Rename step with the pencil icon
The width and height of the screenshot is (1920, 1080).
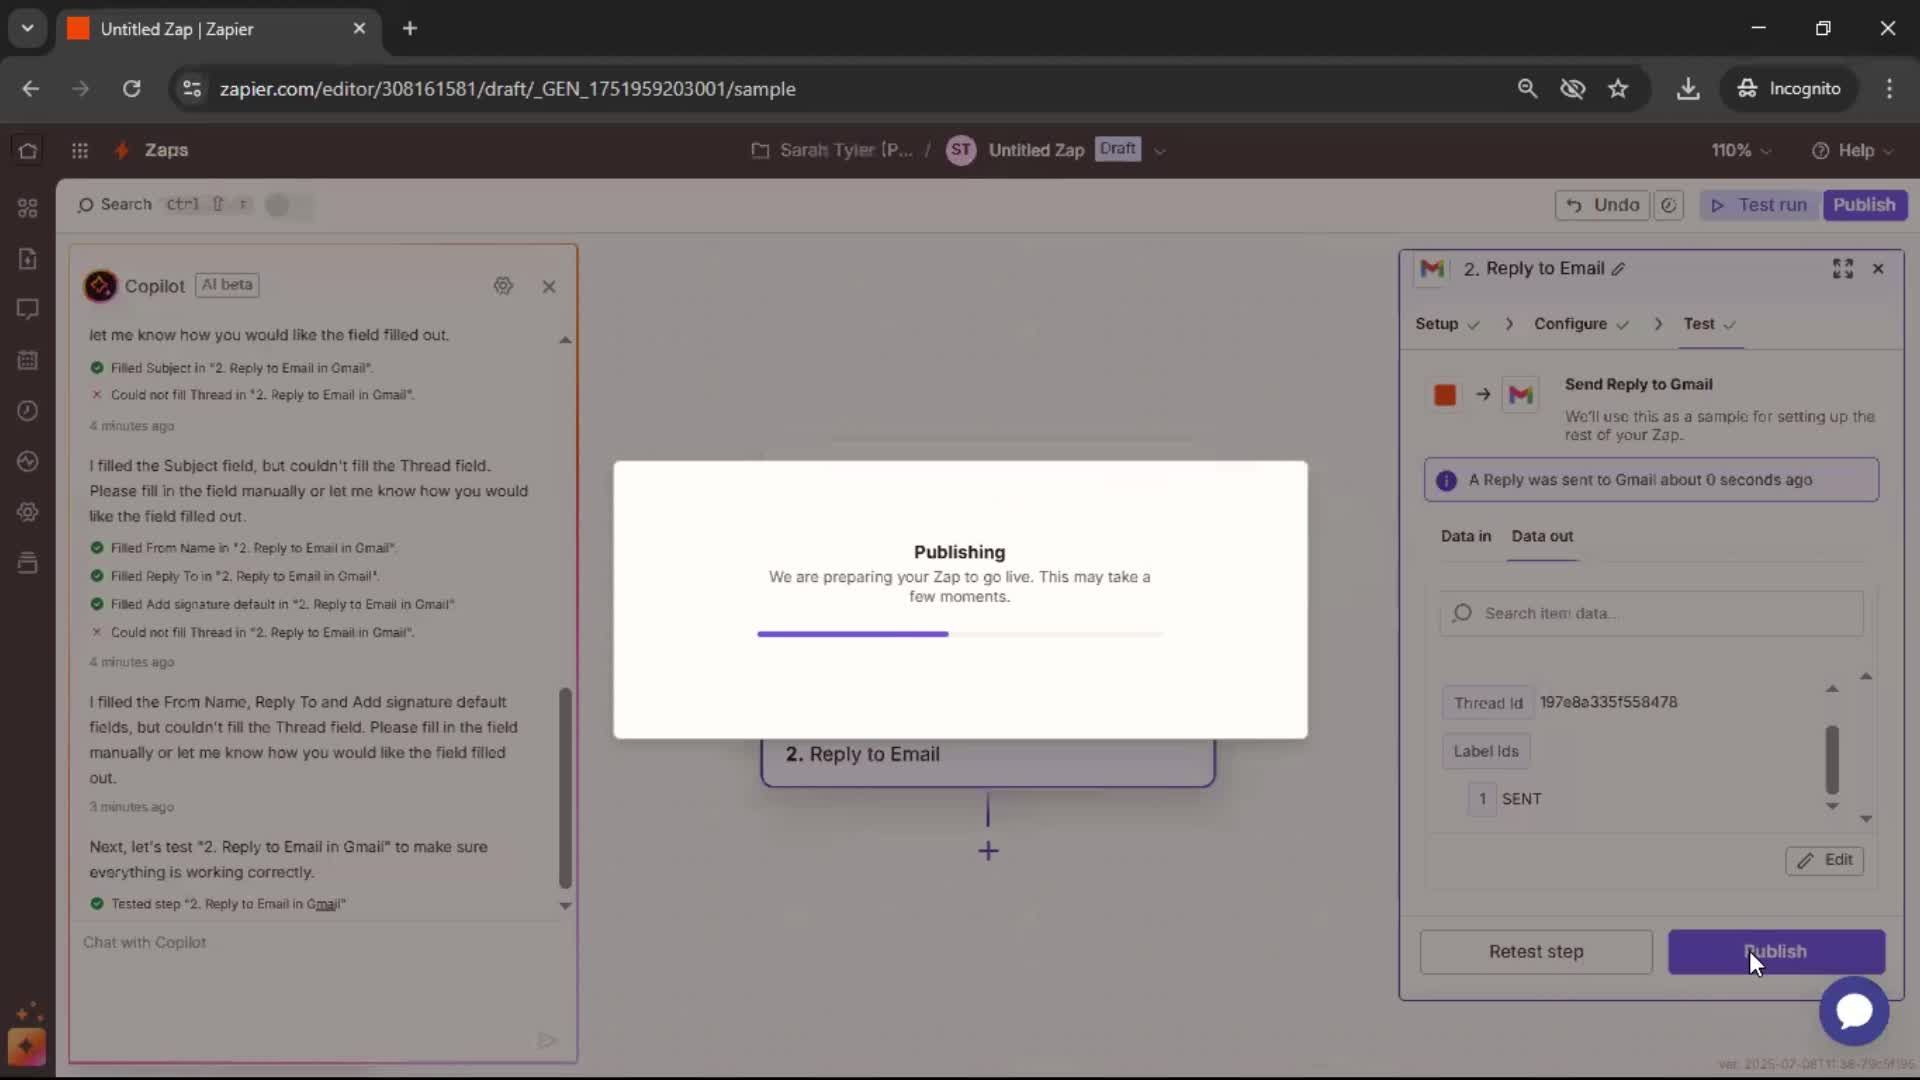pos(1619,269)
